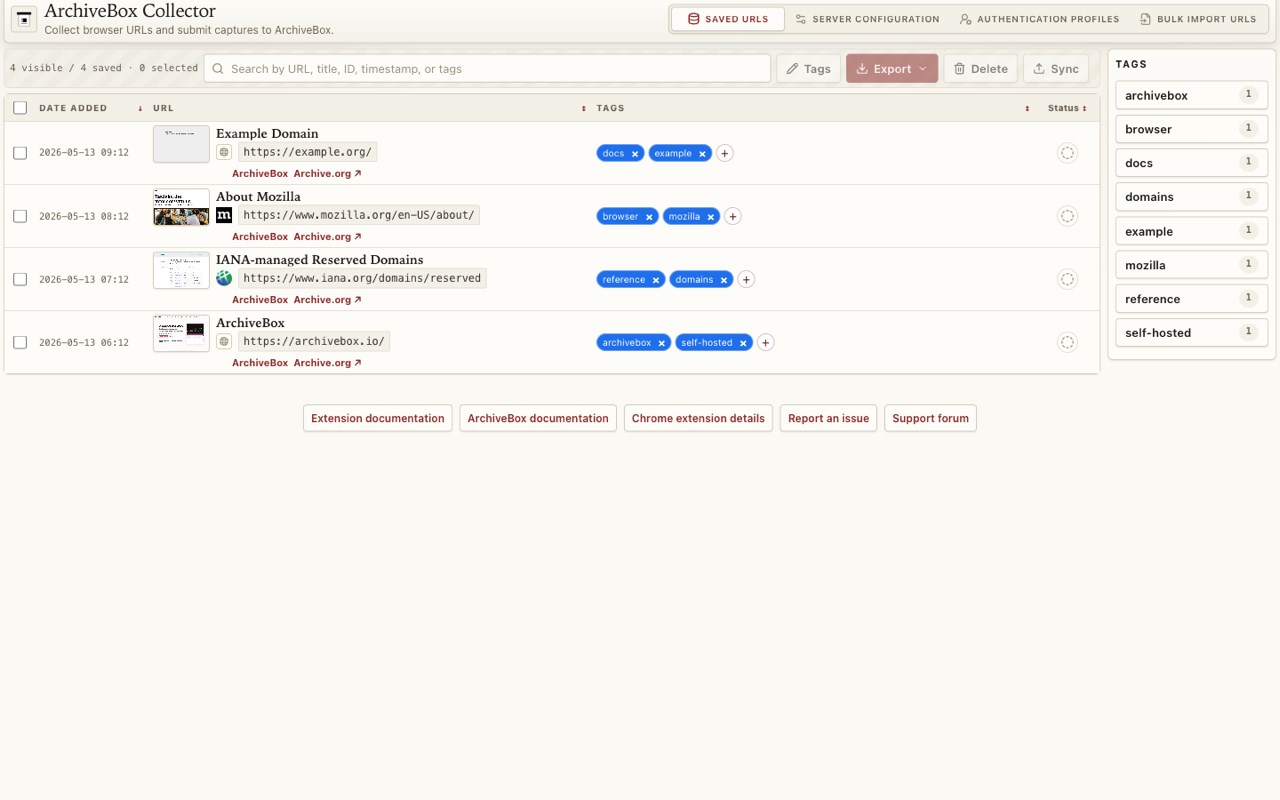
Task: Open the ArchiveBox page thumbnail
Action: pos(181,333)
